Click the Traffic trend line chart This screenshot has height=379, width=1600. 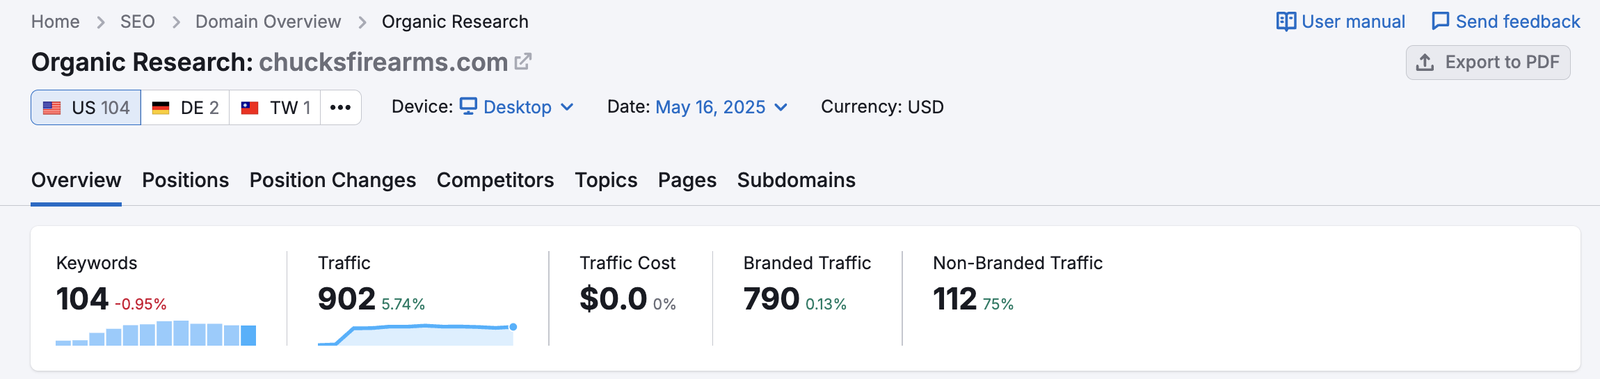[418, 334]
